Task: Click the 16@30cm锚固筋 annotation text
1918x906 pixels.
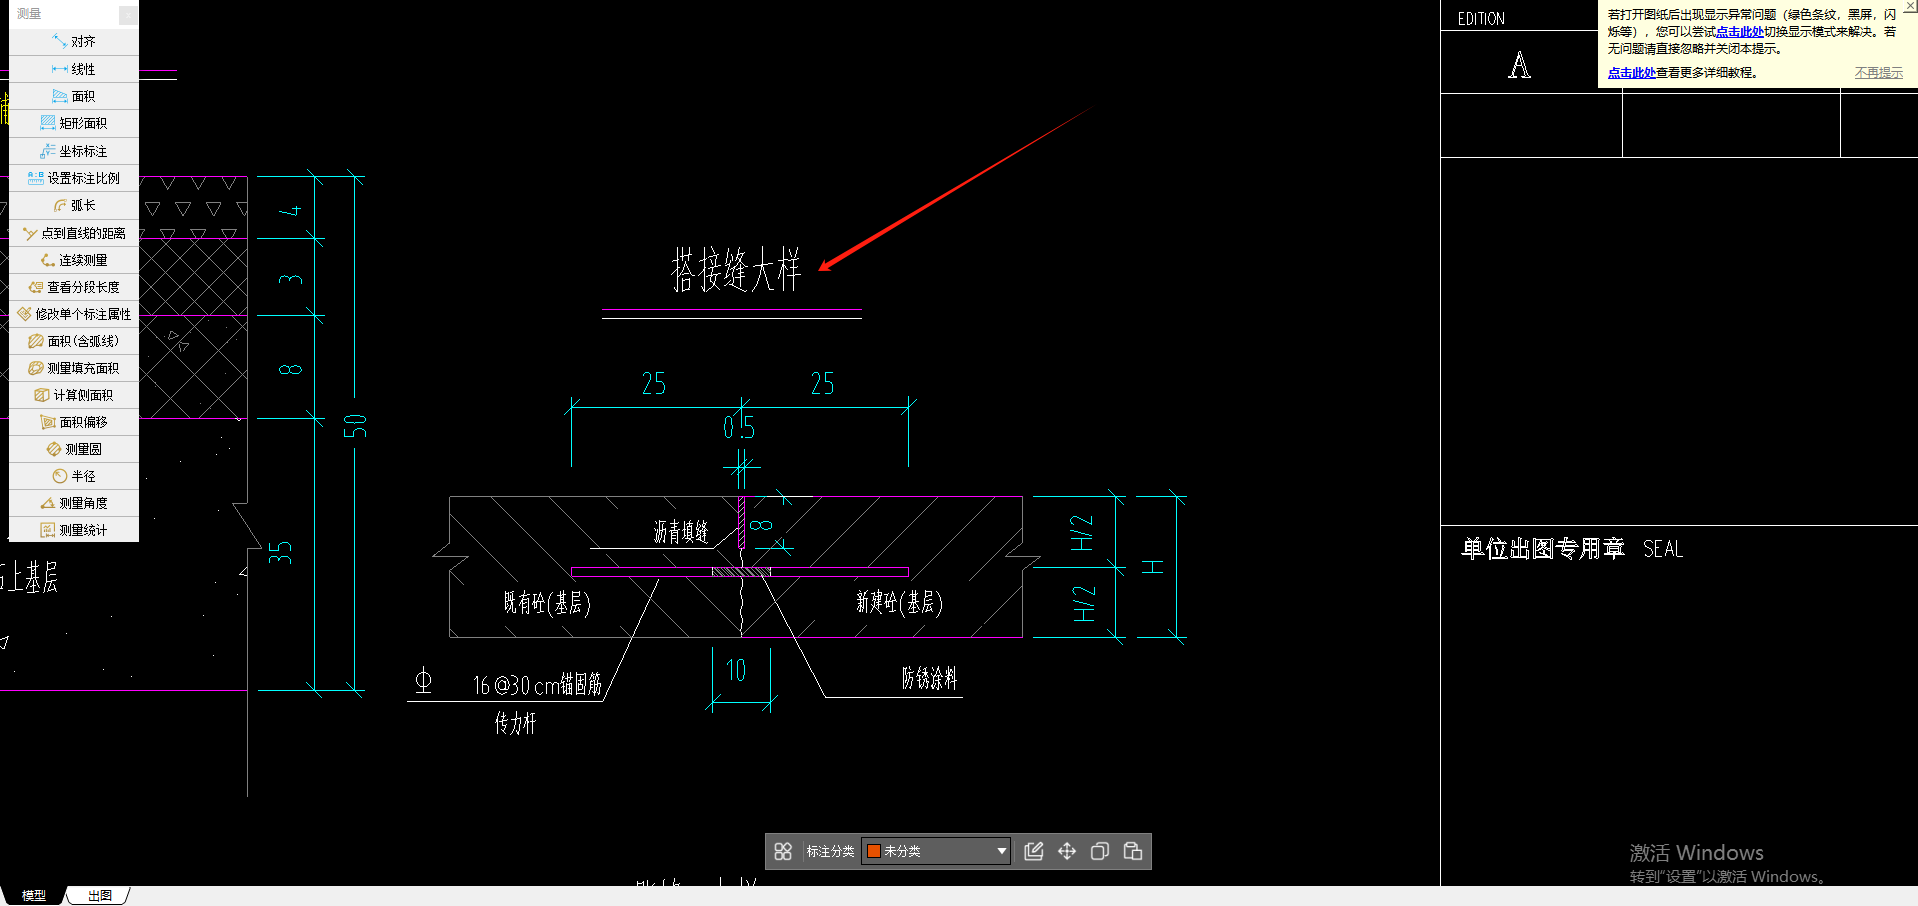Action: point(537,685)
